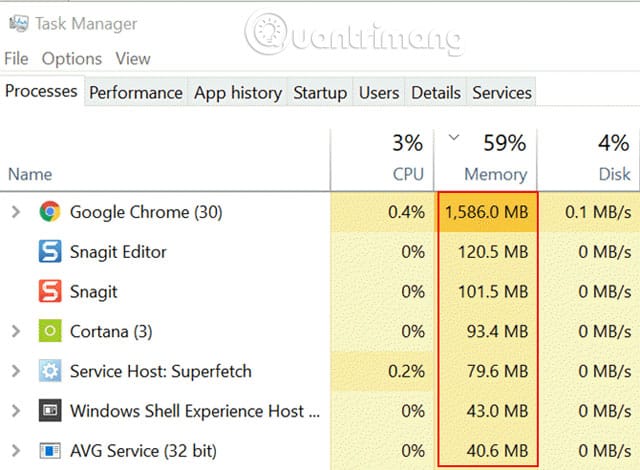Viewport: 640px width, 470px height.
Task: Click the Google Chrome process icon
Action: tap(50, 211)
